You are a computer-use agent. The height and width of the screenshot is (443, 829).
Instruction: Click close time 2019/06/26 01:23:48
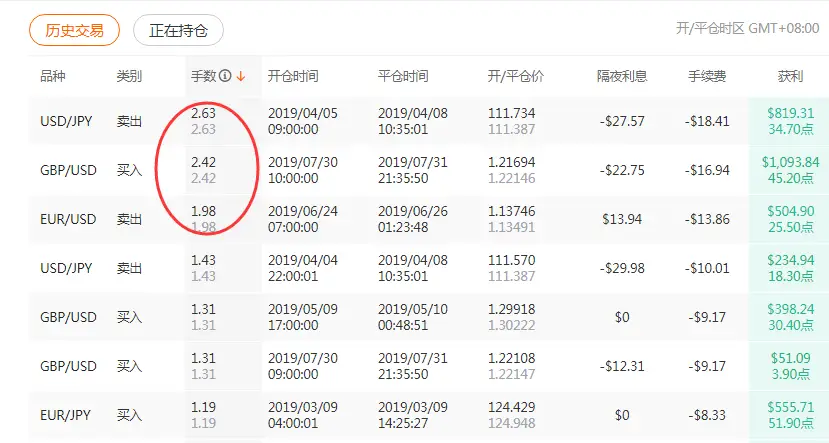click(x=412, y=219)
